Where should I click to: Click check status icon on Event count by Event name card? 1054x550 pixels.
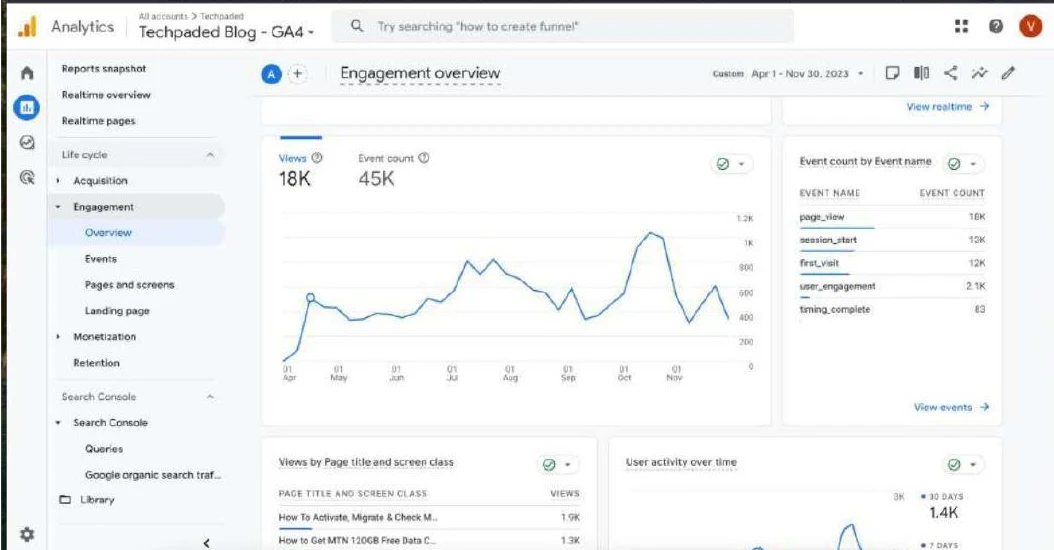pyautogui.click(x=954, y=164)
